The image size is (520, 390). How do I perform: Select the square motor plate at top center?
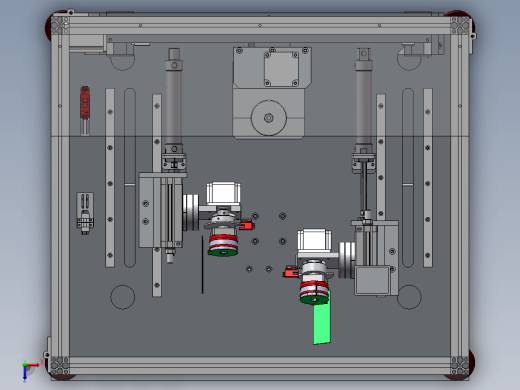(281, 69)
